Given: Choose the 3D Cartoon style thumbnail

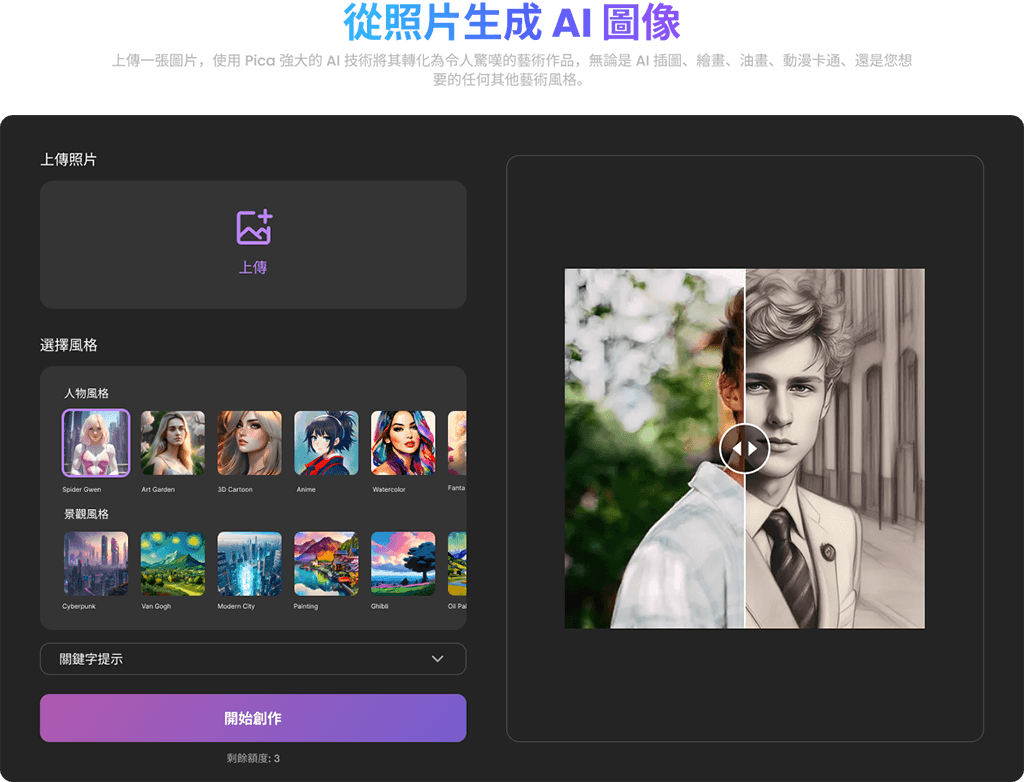Looking at the screenshot, I should tap(249, 443).
